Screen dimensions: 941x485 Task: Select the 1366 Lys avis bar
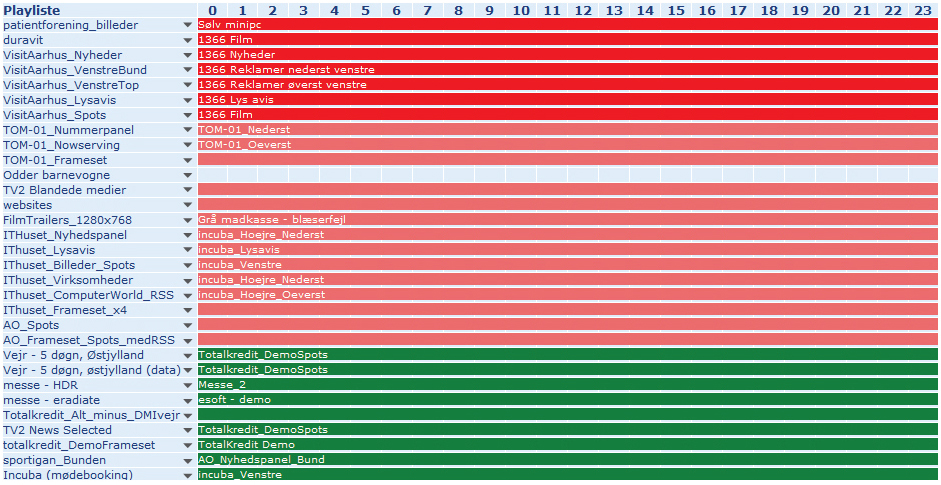pyautogui.click(x=568, y=100)
